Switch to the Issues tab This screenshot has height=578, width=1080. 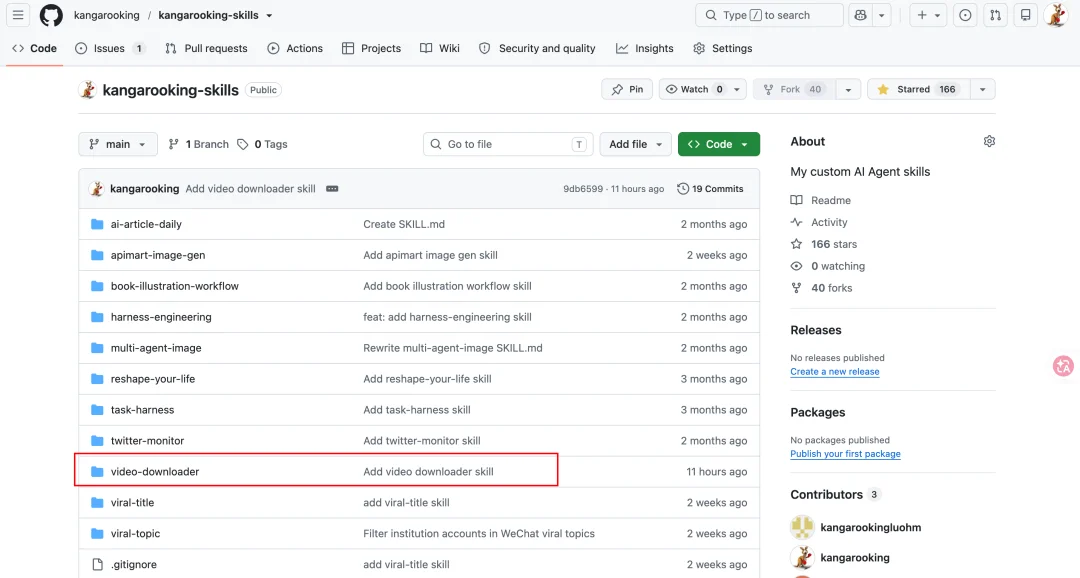pyautogui.click(x=110, y=48)
